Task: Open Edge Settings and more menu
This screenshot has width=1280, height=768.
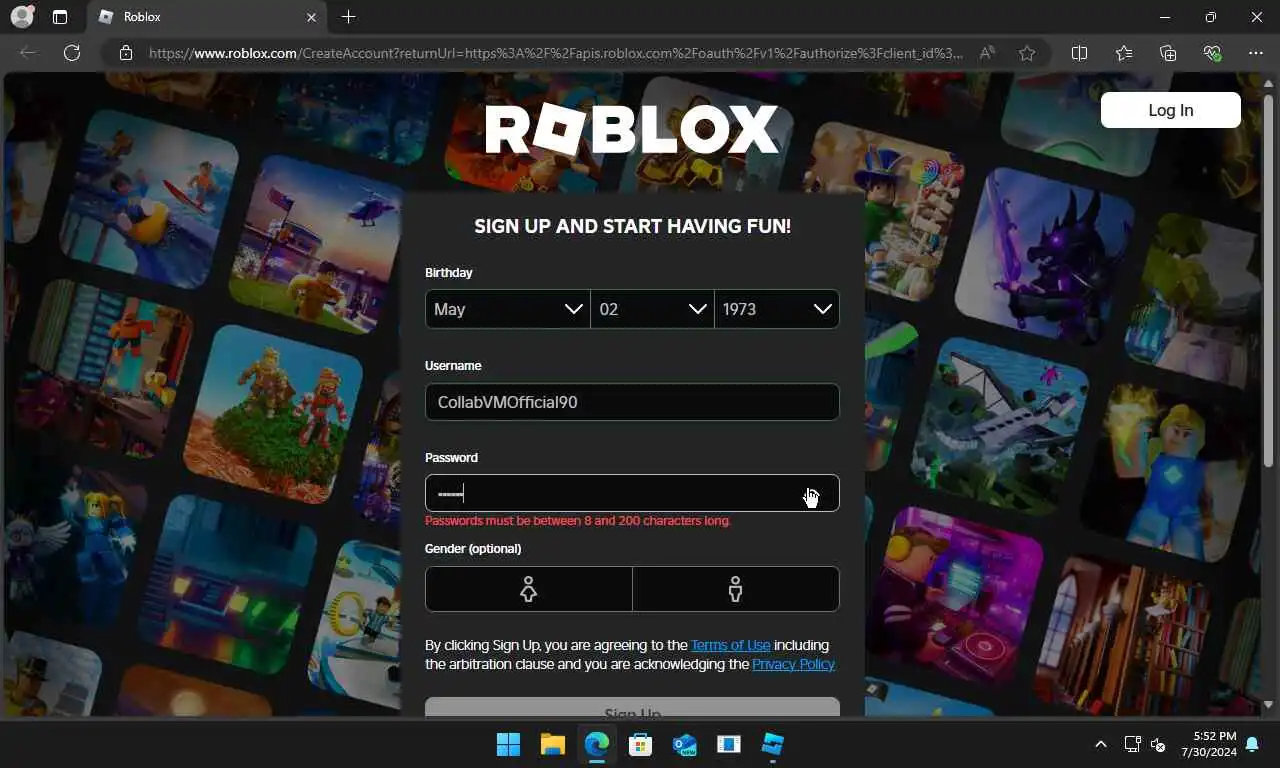Action: pos(1256,53)
